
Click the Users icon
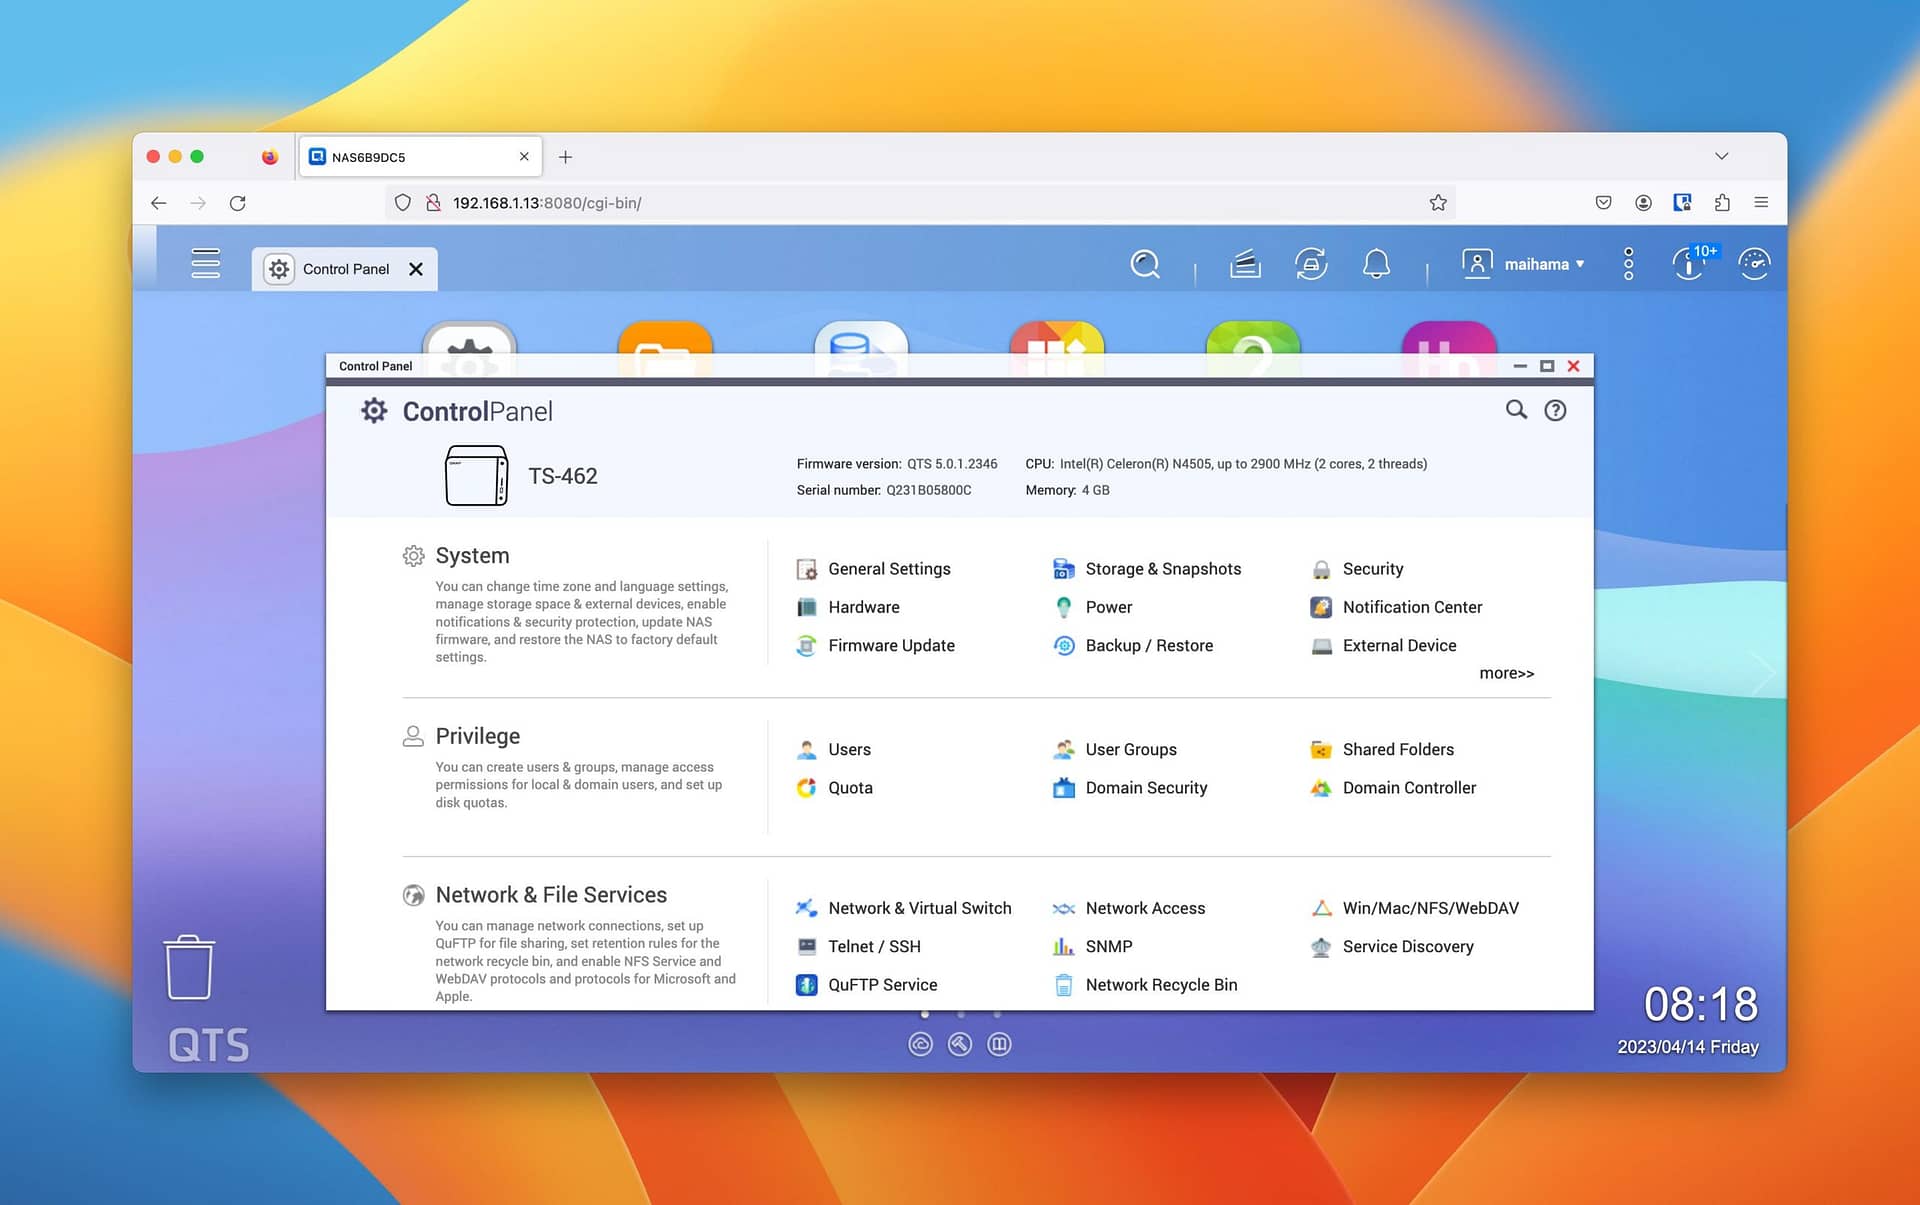pyautogui.click(x=806, y=750)
